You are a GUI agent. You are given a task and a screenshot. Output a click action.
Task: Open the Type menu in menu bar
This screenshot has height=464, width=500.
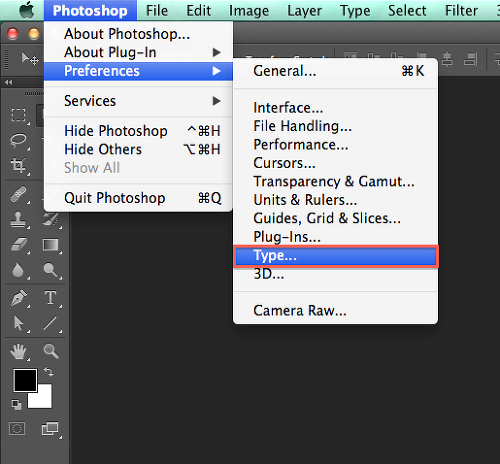(x=355, y=11)
